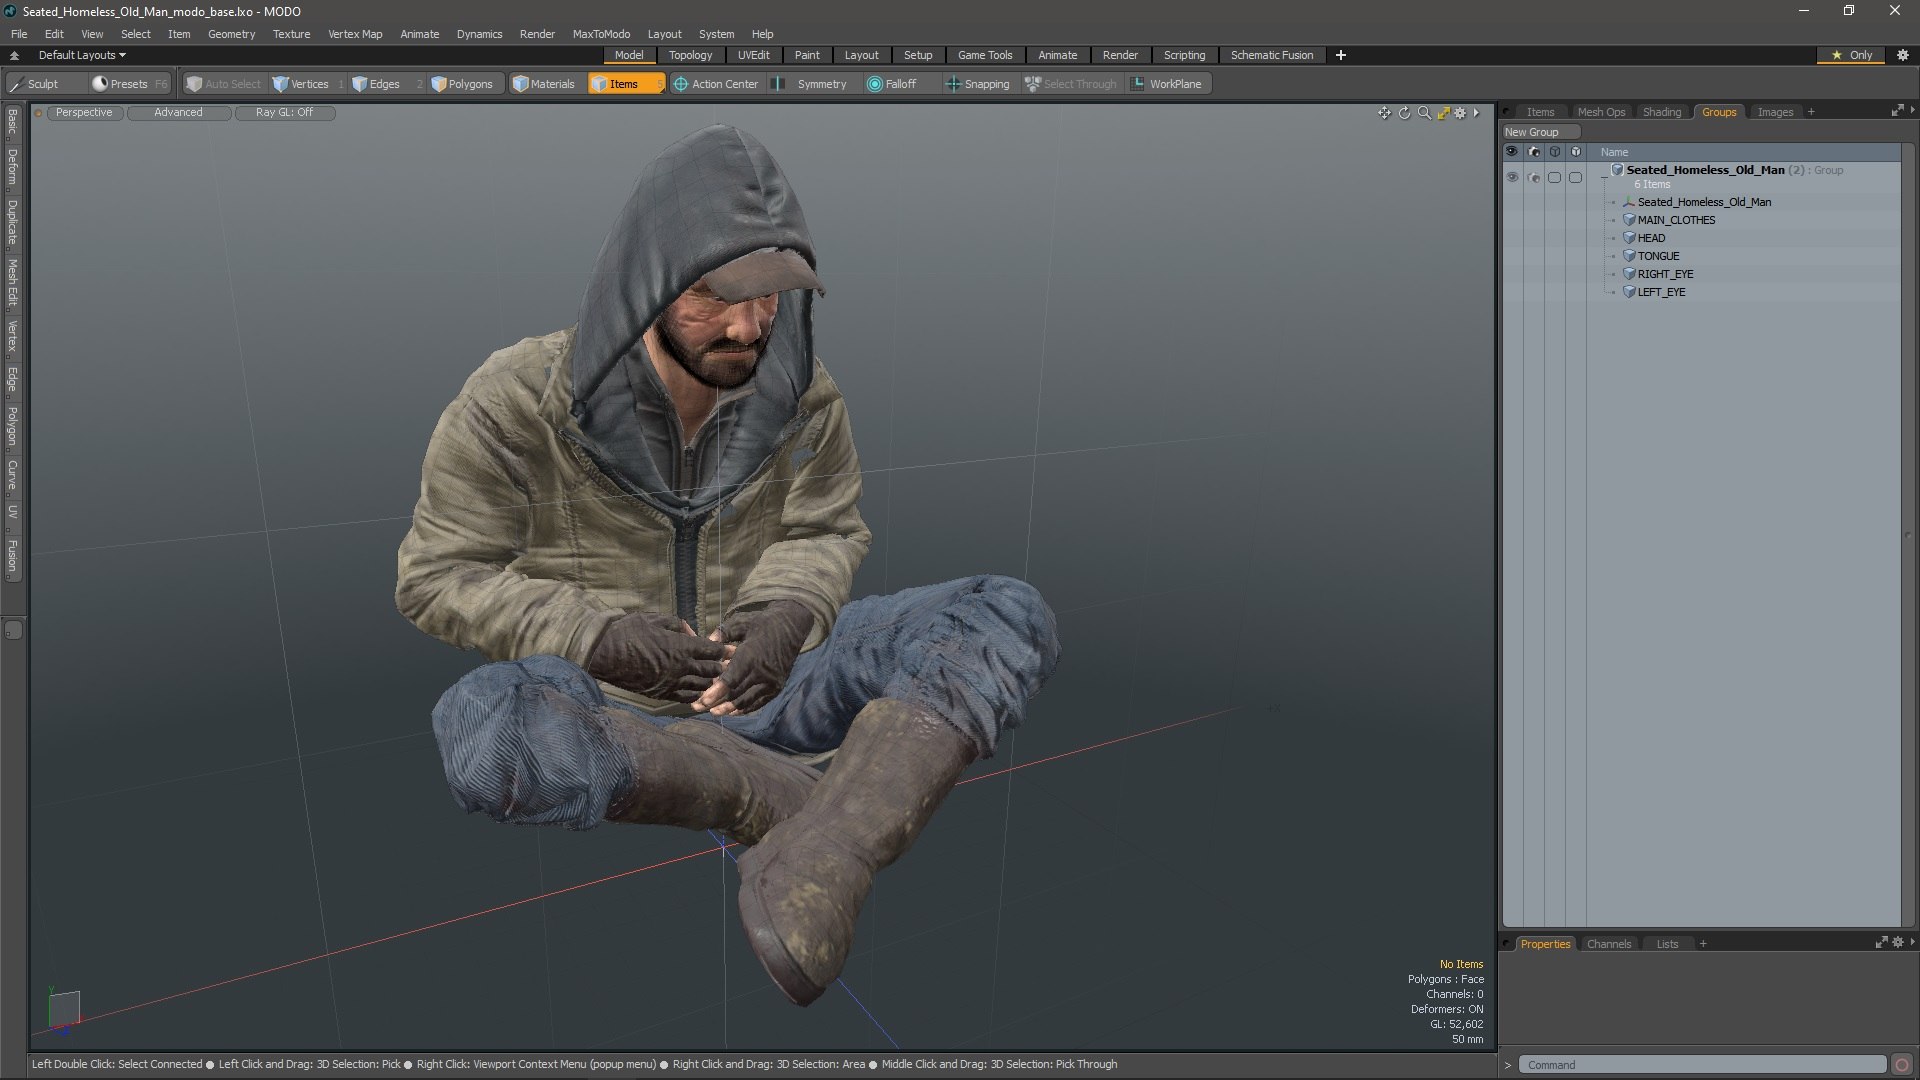Open the Ray GL: Off dropdown
Screen dimensions: 1920x1080
284,112
